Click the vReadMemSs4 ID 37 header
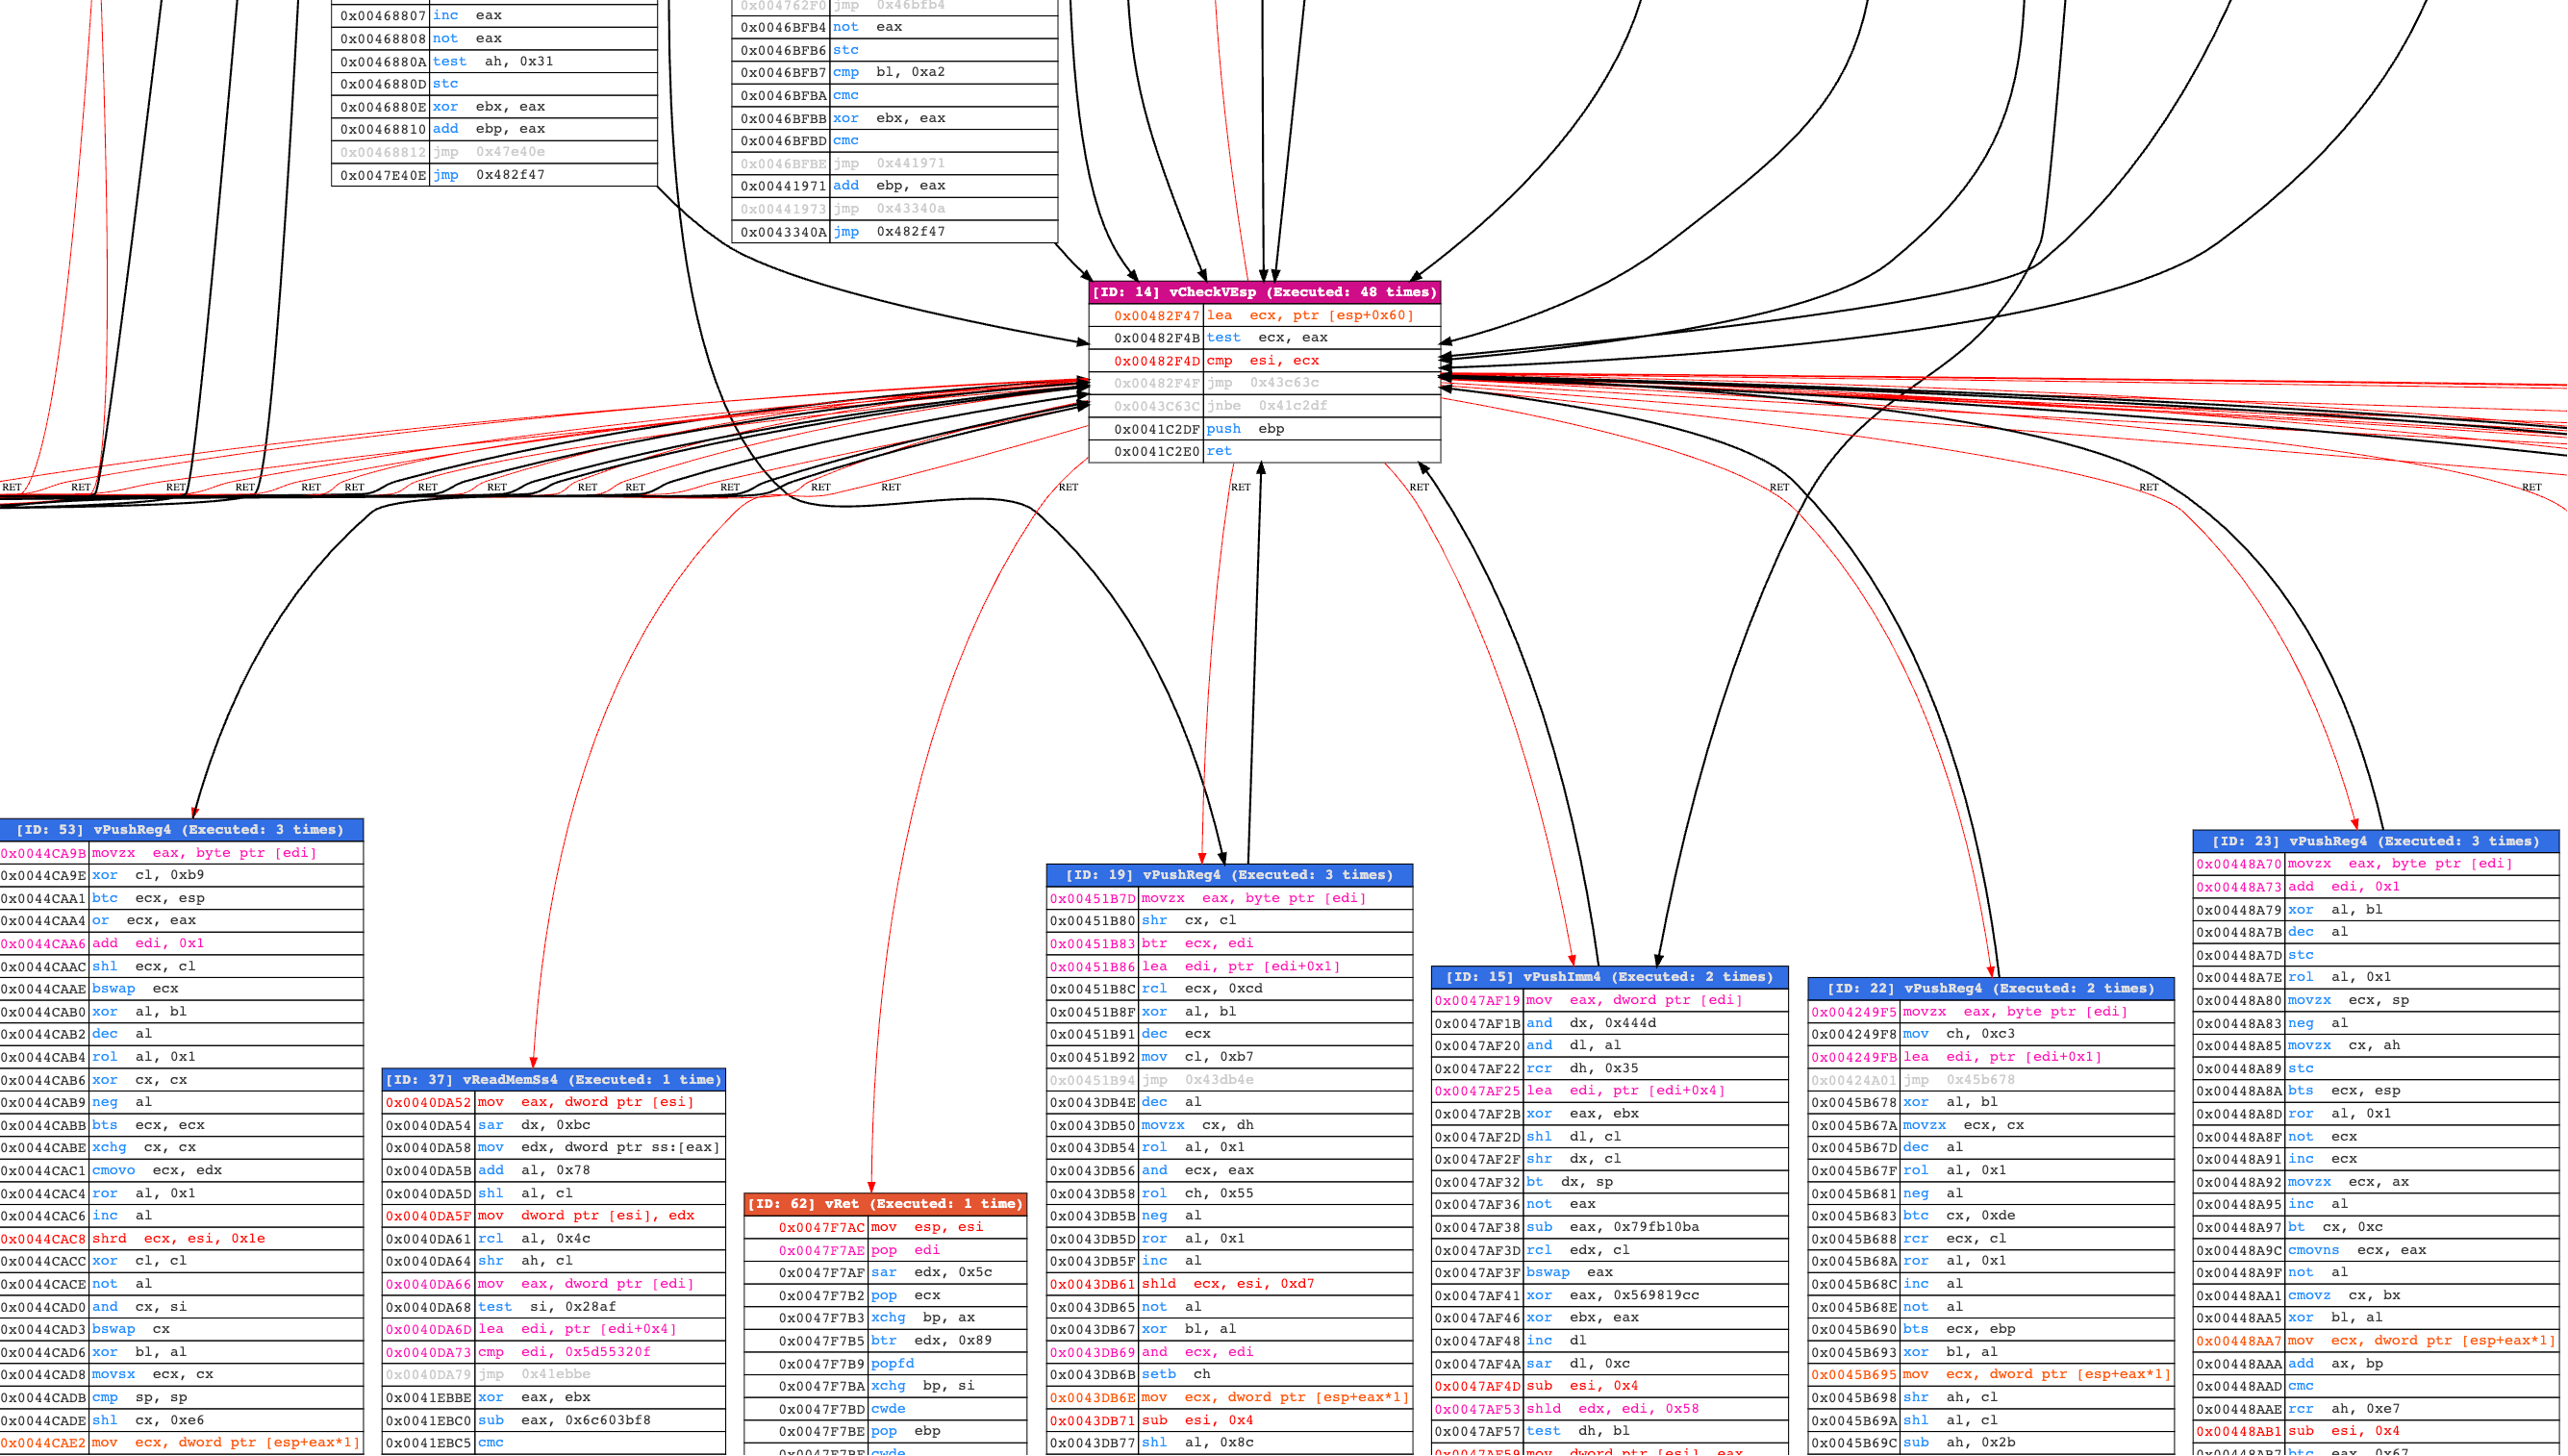The width and height of the screenshot is (2568, 1456). pos(553,1079)
